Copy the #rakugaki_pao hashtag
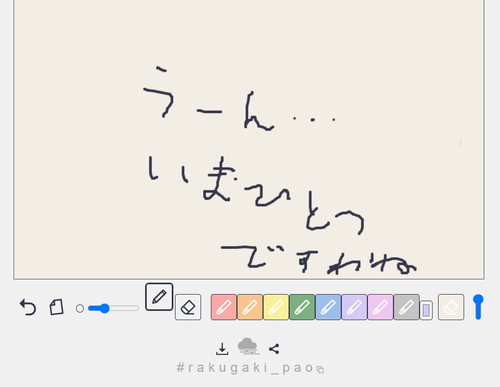 (x=320, y=370)
